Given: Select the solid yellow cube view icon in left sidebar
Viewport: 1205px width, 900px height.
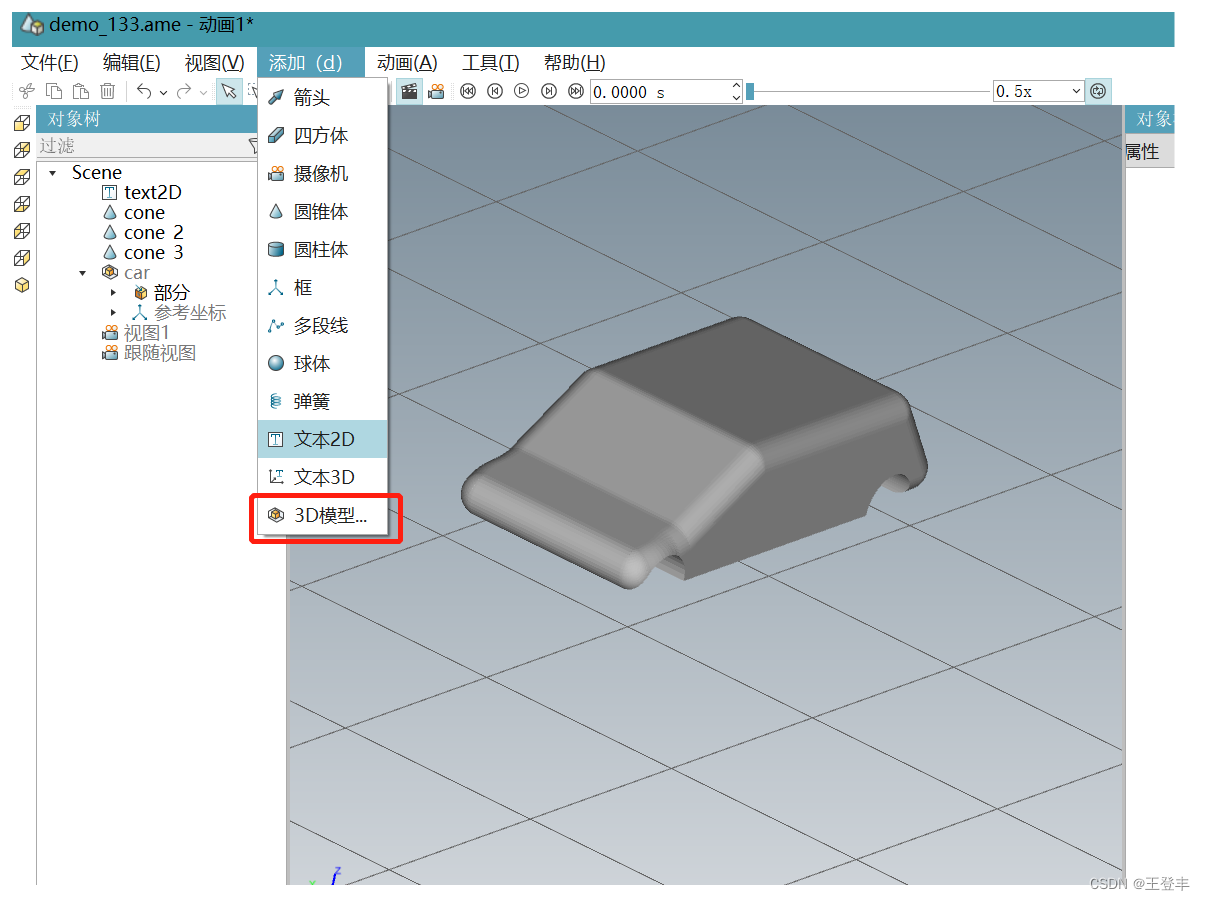Looking at the screenshot, I should pyautogui.click(x=22, y=285).
